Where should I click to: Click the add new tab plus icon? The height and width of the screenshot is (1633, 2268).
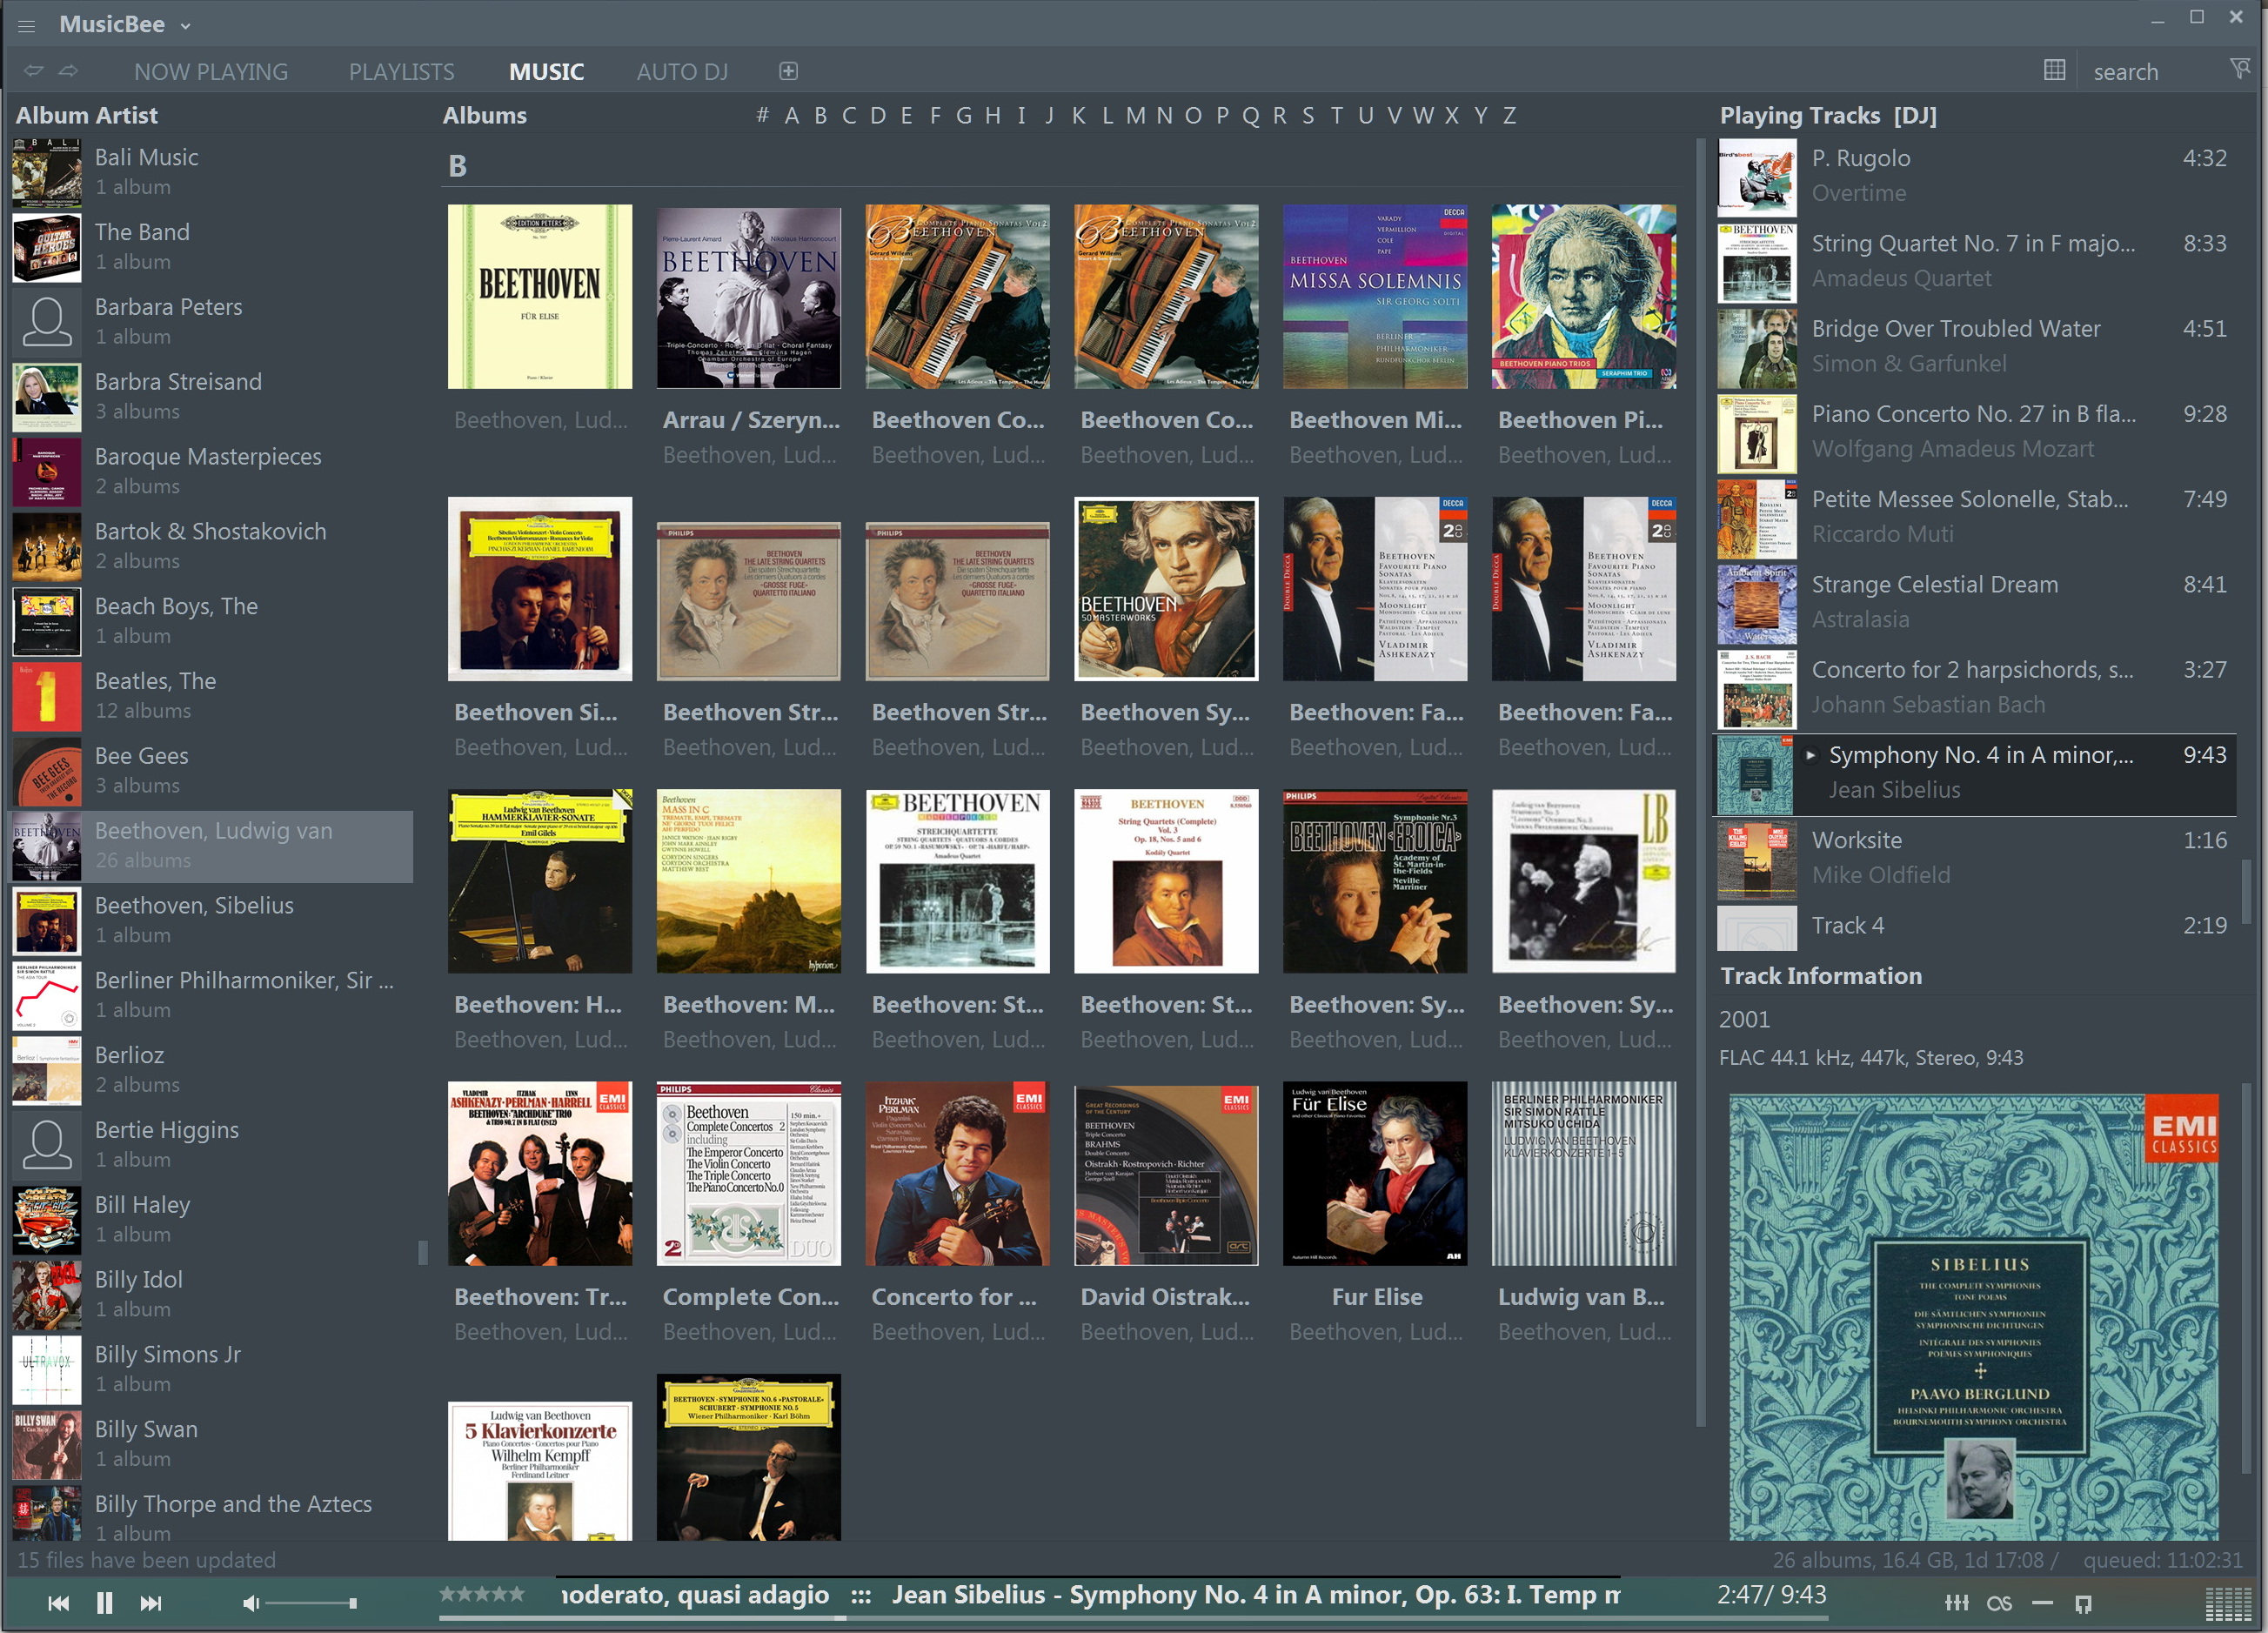(788, 71)
